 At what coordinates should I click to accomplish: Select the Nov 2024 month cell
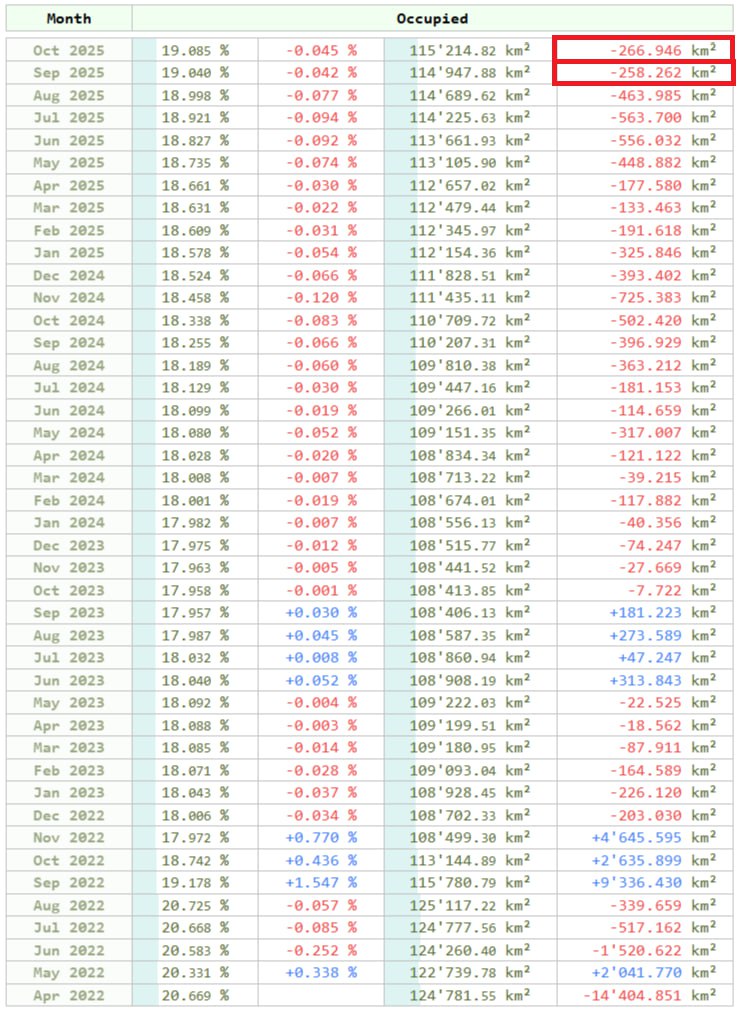point(68,298)
